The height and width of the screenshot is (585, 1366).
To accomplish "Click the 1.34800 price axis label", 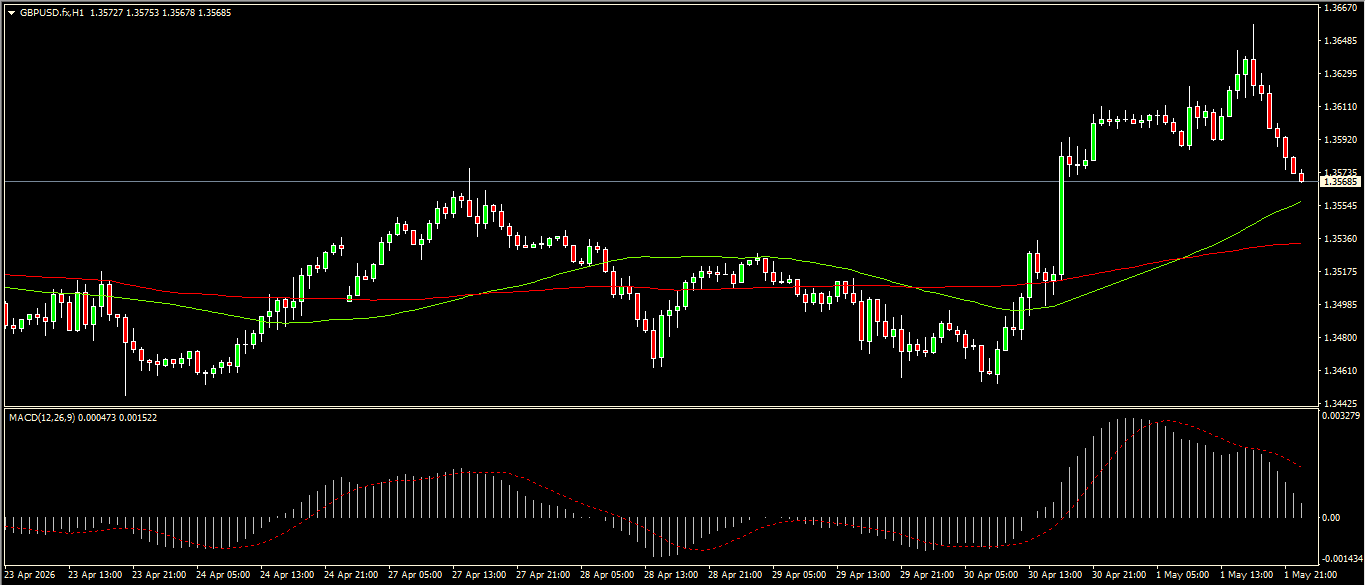I will (x=1339, y=337).
